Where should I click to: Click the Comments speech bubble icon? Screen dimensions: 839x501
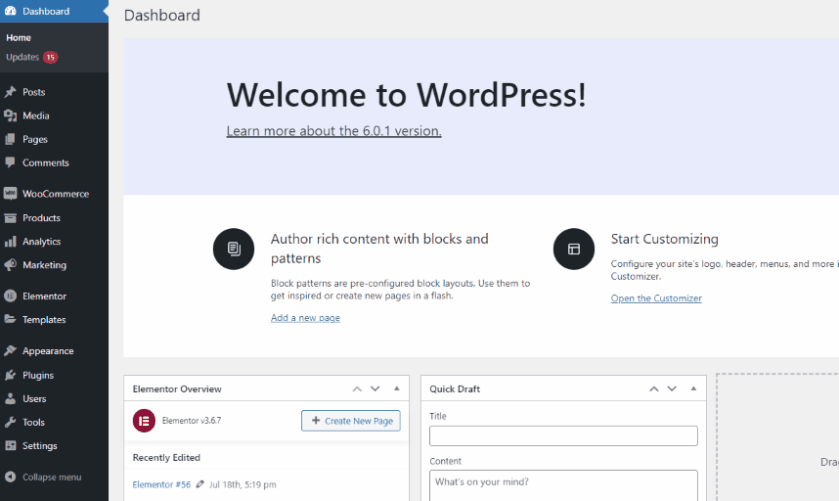[x=10, y=163]
